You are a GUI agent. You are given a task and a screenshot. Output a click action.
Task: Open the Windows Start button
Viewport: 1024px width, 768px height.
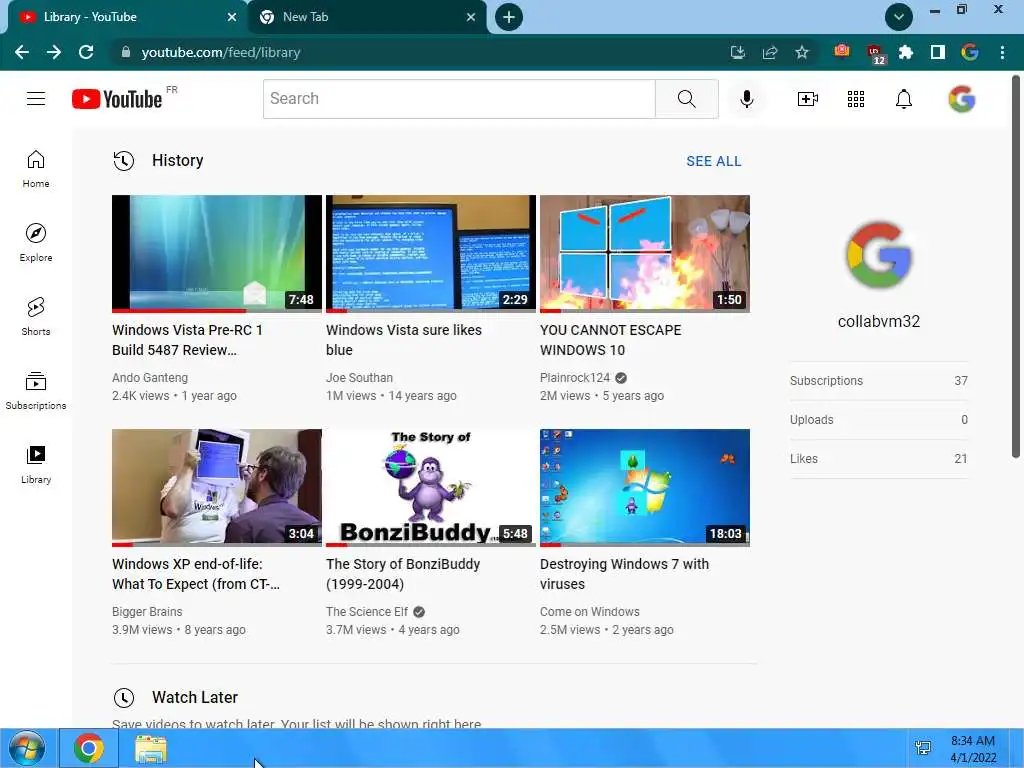click(x=27, y=748)
